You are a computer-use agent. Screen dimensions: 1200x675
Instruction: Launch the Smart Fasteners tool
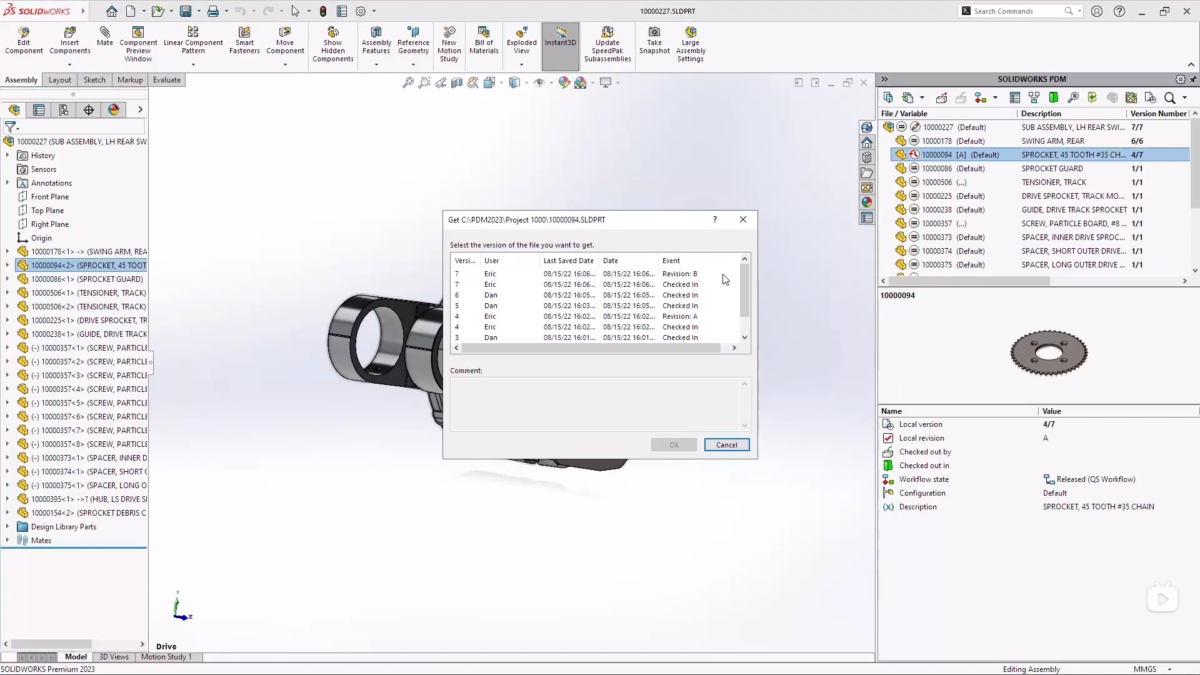tap(244, 40)
